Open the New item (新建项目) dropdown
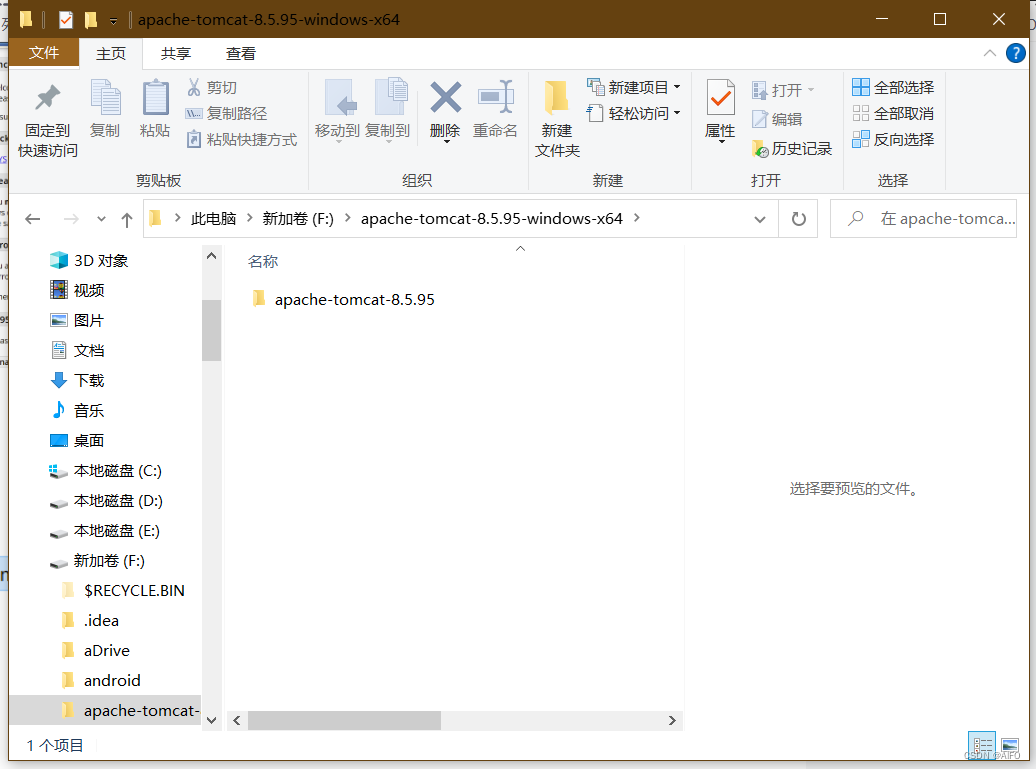Viewport: 1036px width, 769px height. point(634,87)
